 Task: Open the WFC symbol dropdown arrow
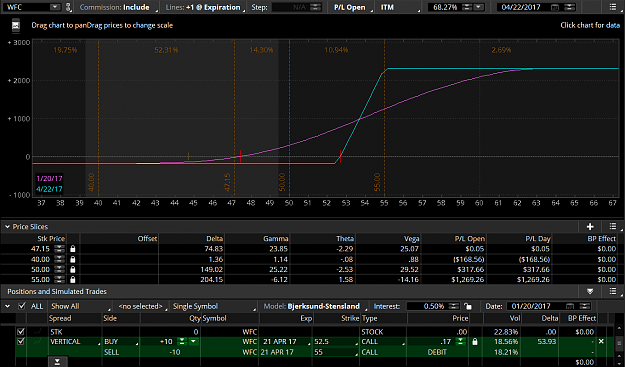pyautogui.click(x=55, y=7)
